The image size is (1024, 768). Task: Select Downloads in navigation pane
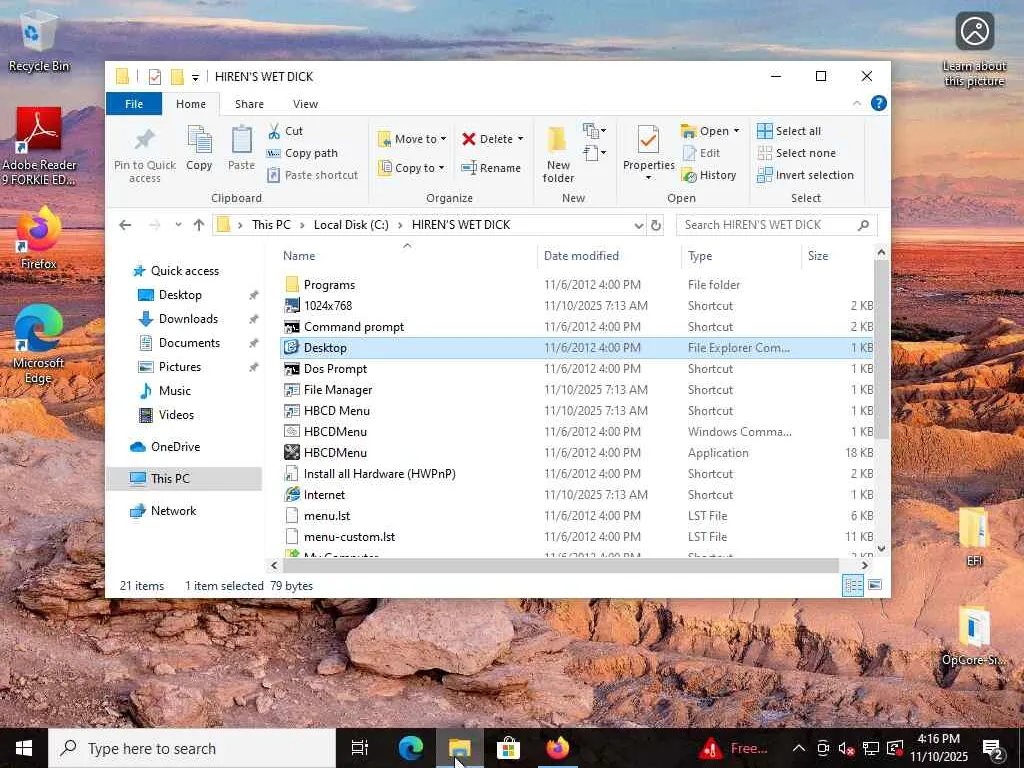188,319
